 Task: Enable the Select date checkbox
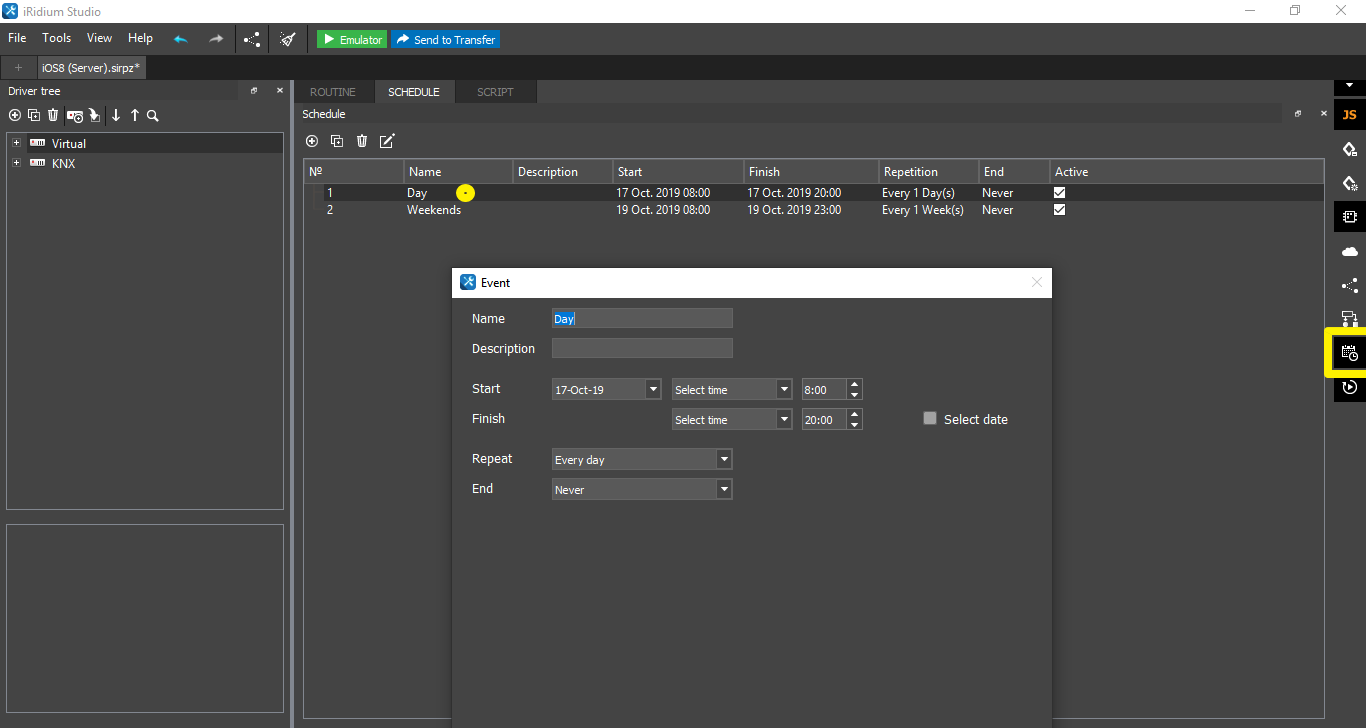pyautogui.click(x=930, y=418)
